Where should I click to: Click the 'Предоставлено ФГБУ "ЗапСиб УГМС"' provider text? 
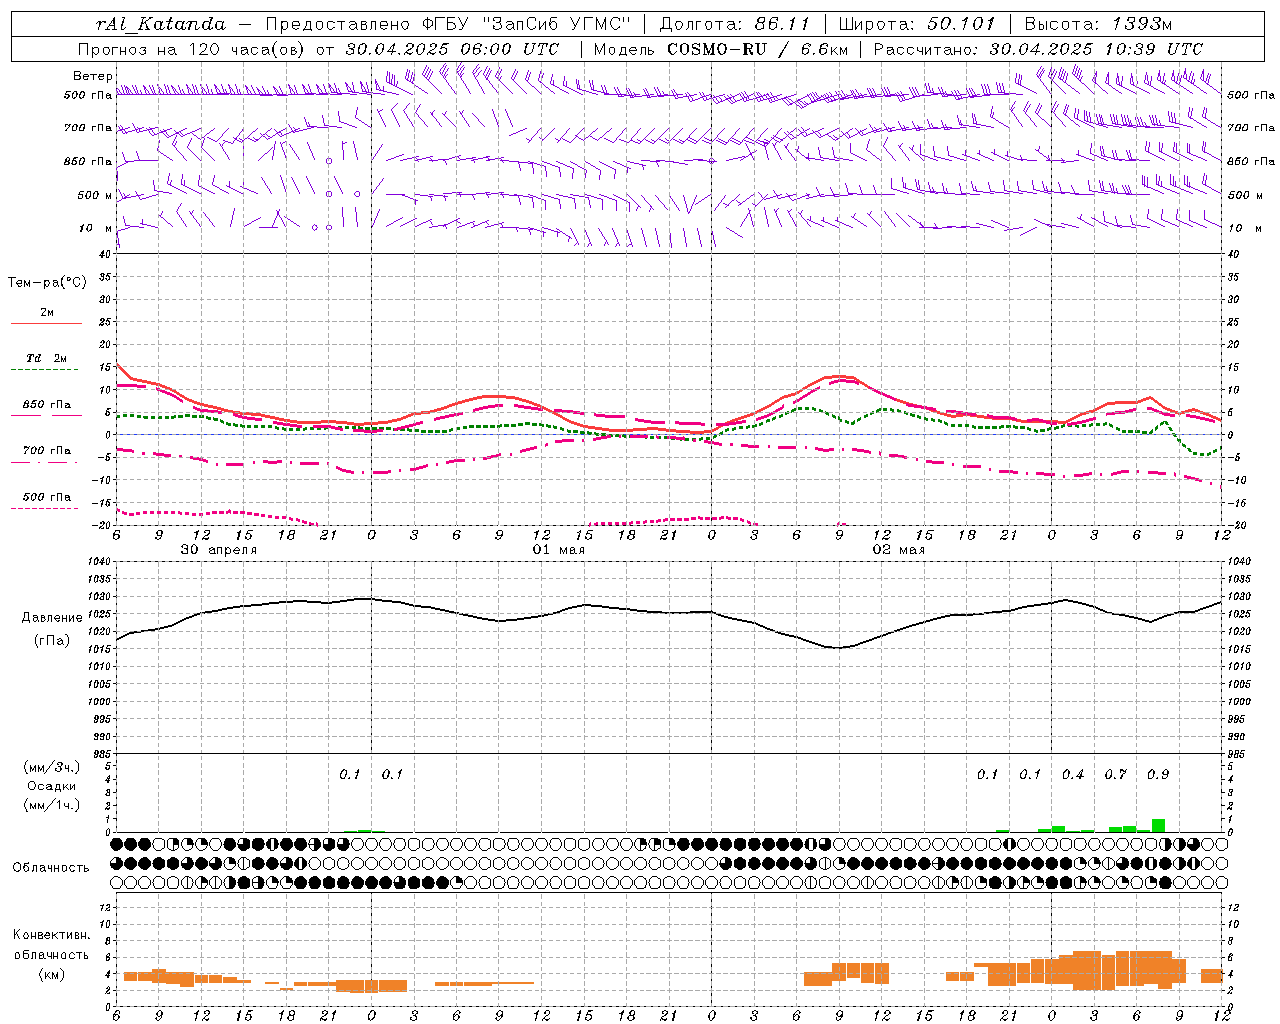(448, 24)
